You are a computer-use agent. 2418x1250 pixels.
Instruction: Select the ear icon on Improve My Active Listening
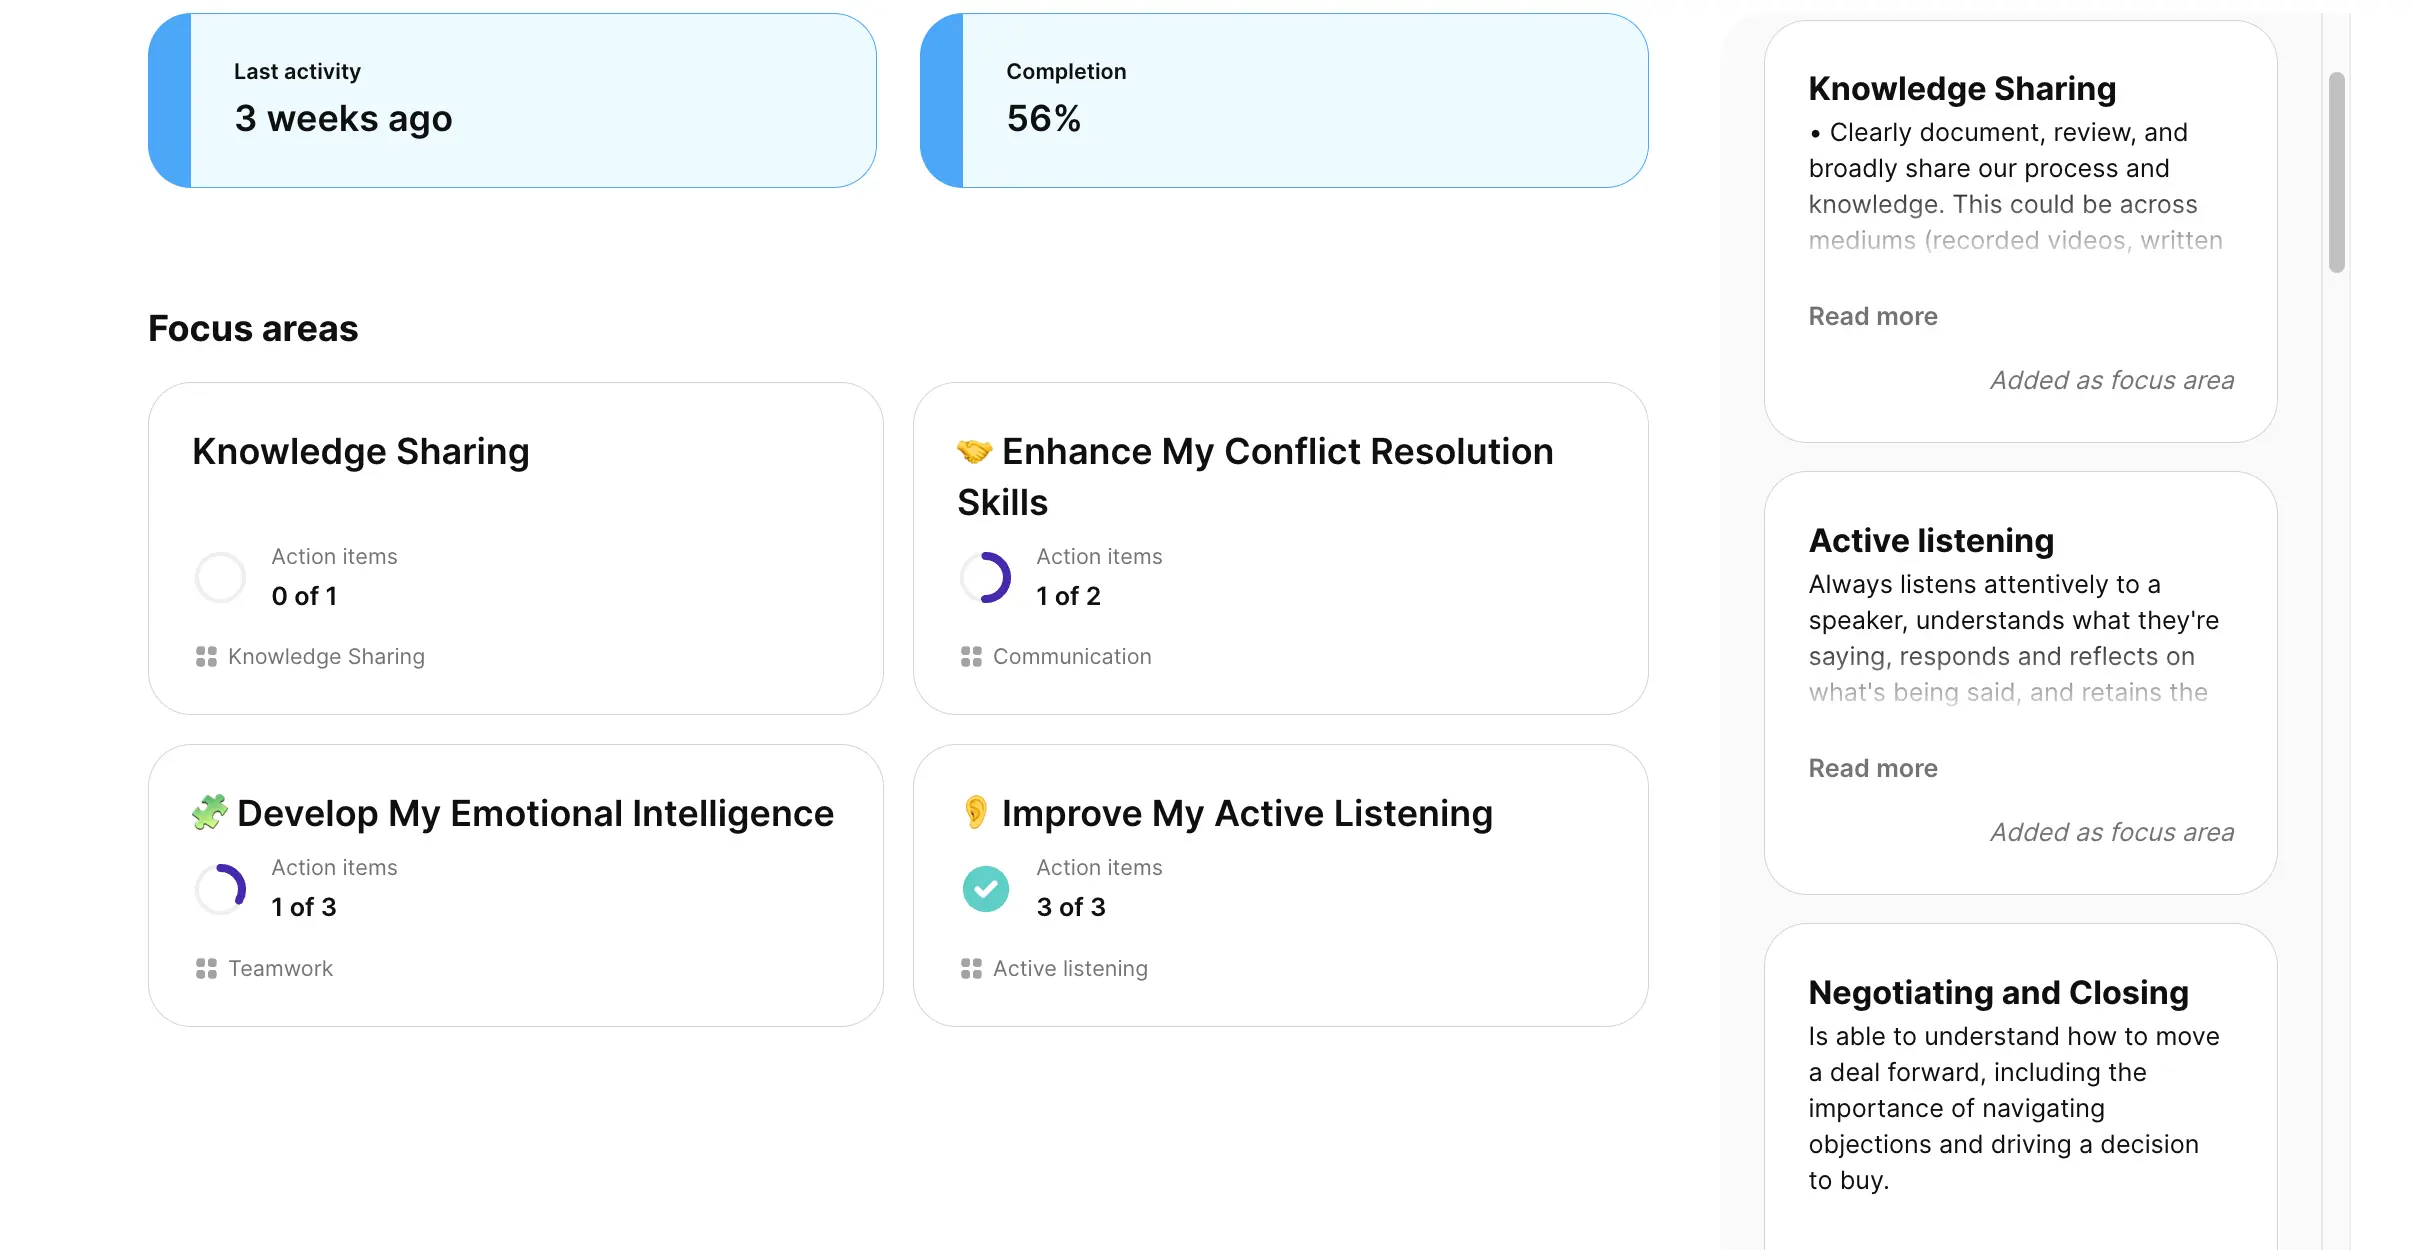click(974, 813)
